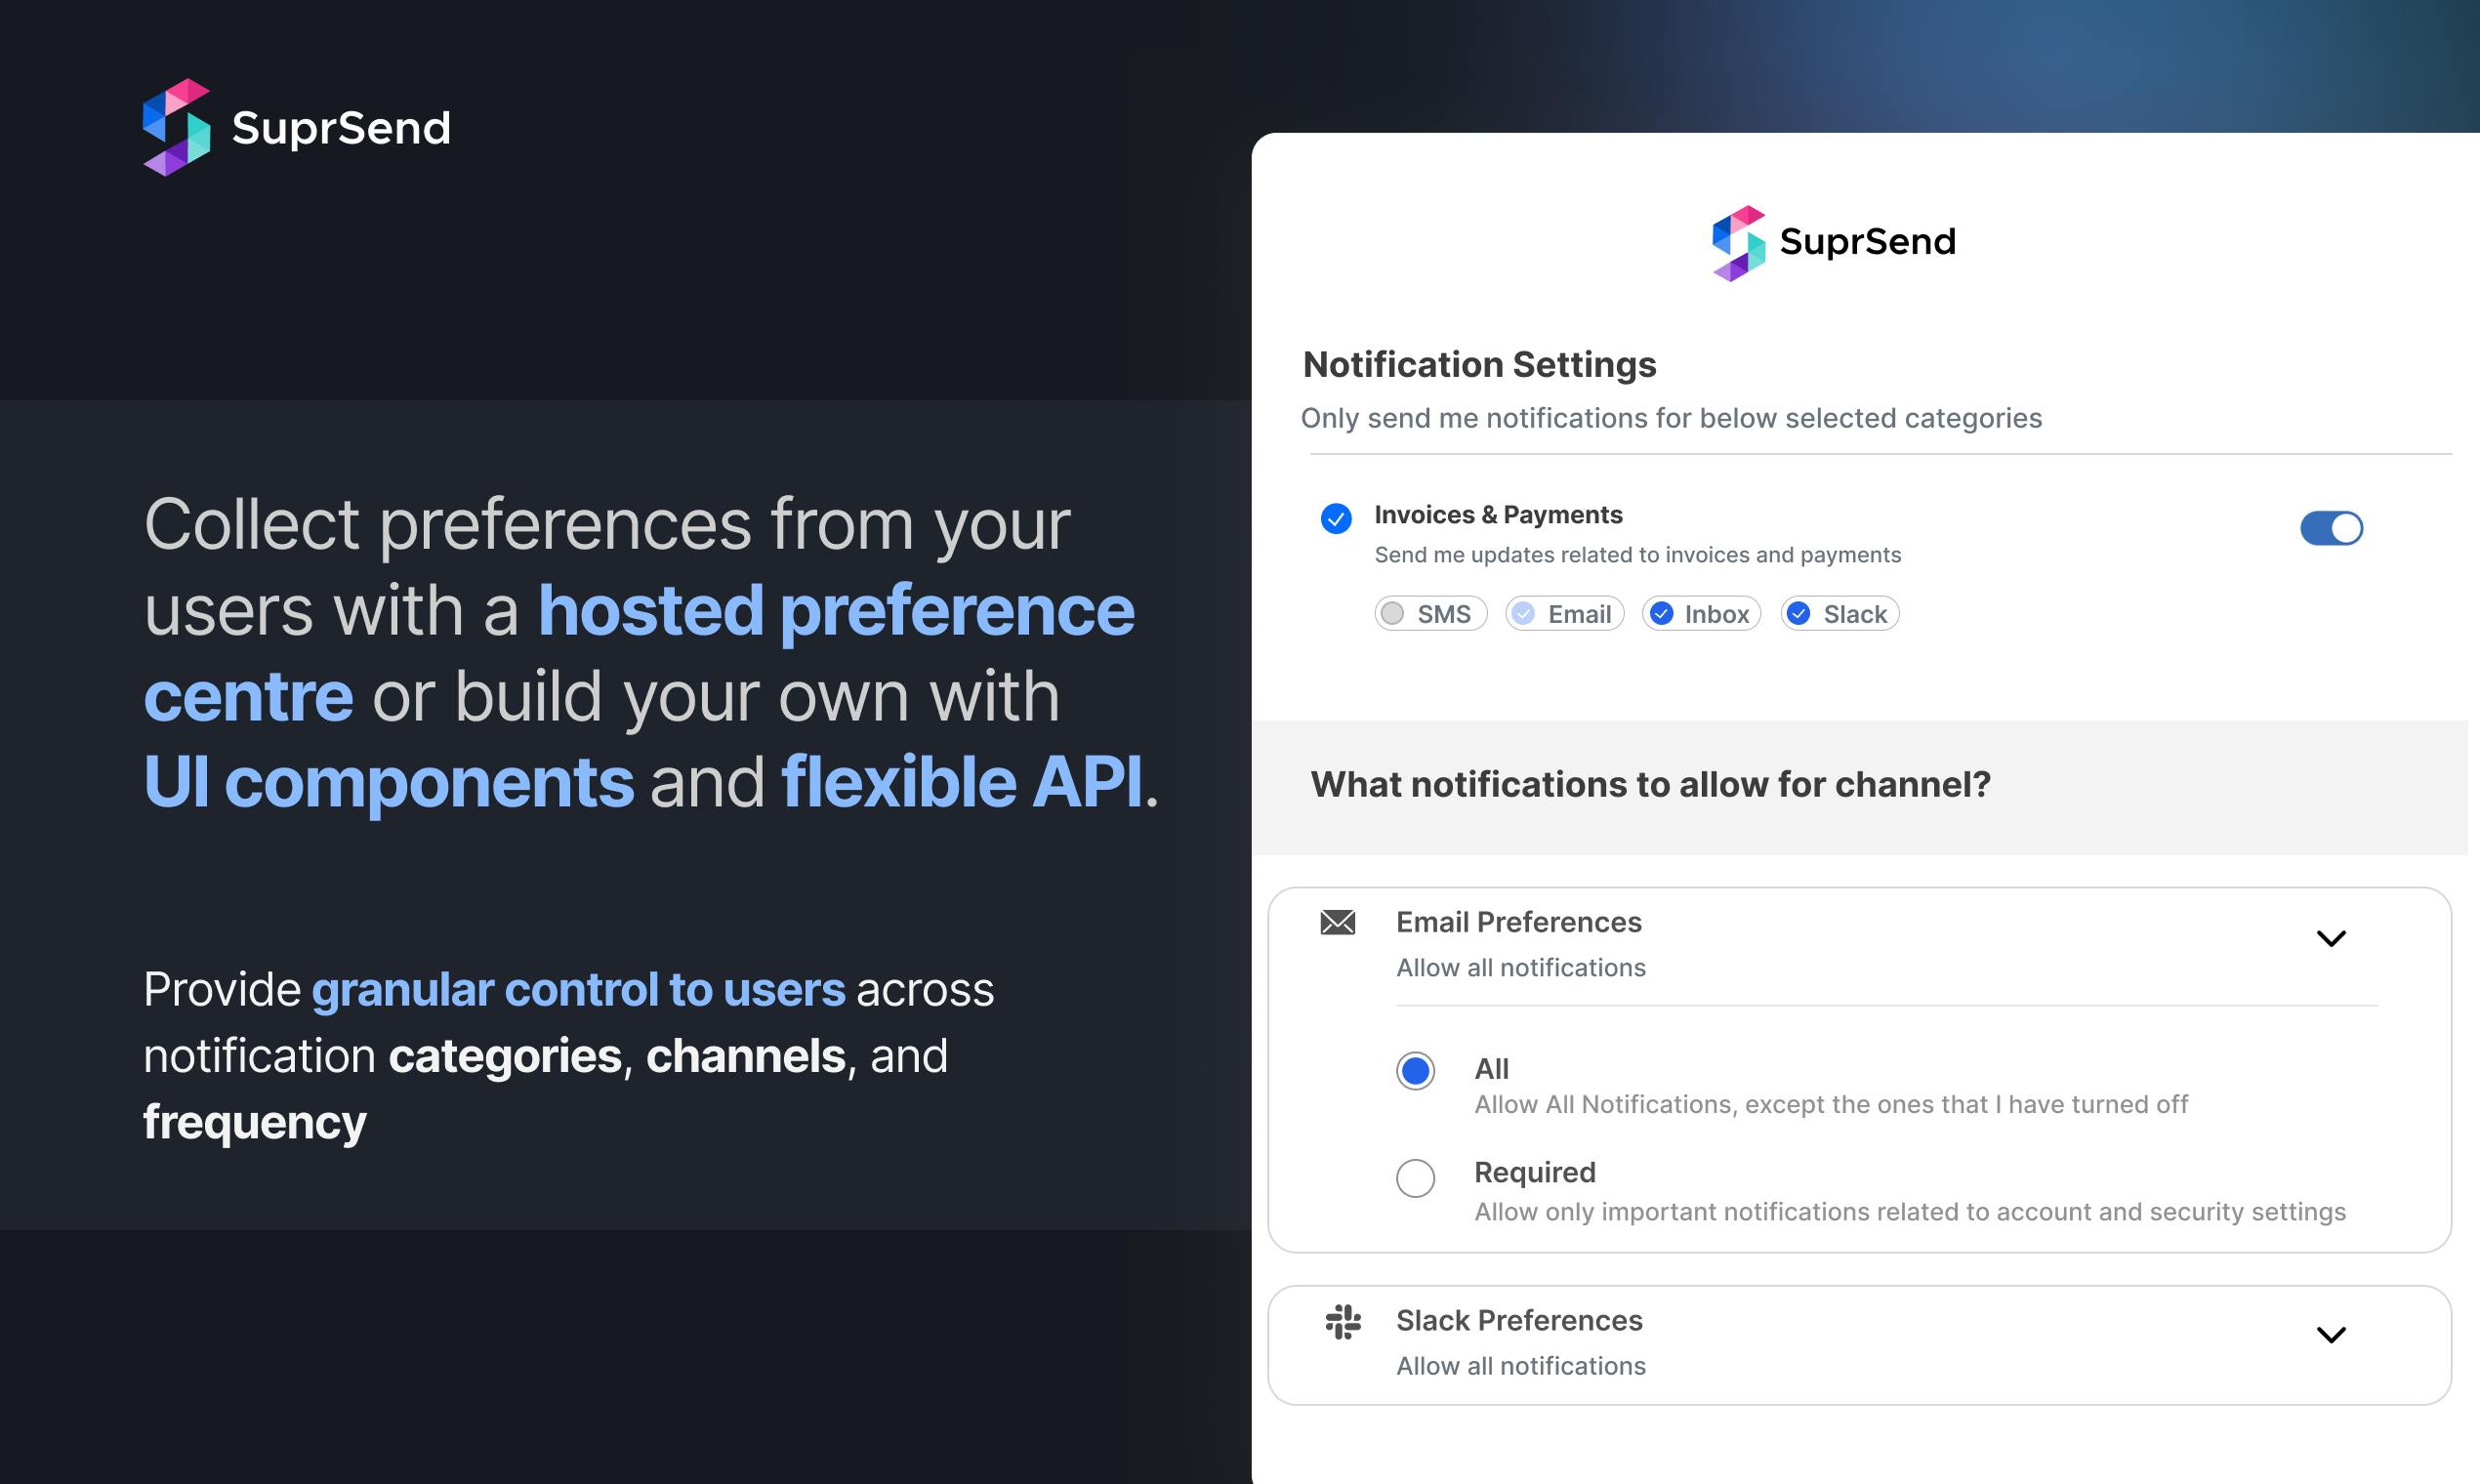Expand the Slack Preferences chevron

pos(2331,1335)
